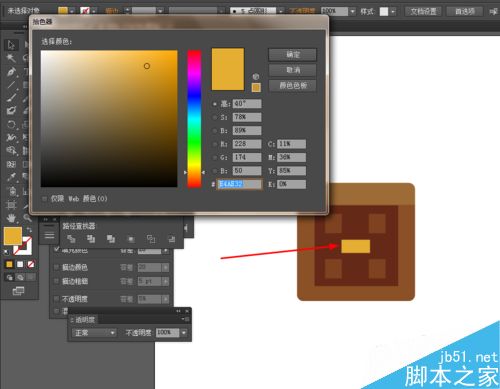This screenshot has height=389, width=500.
Task: Select the Shape Builder tool
Action: coord(11,151)
